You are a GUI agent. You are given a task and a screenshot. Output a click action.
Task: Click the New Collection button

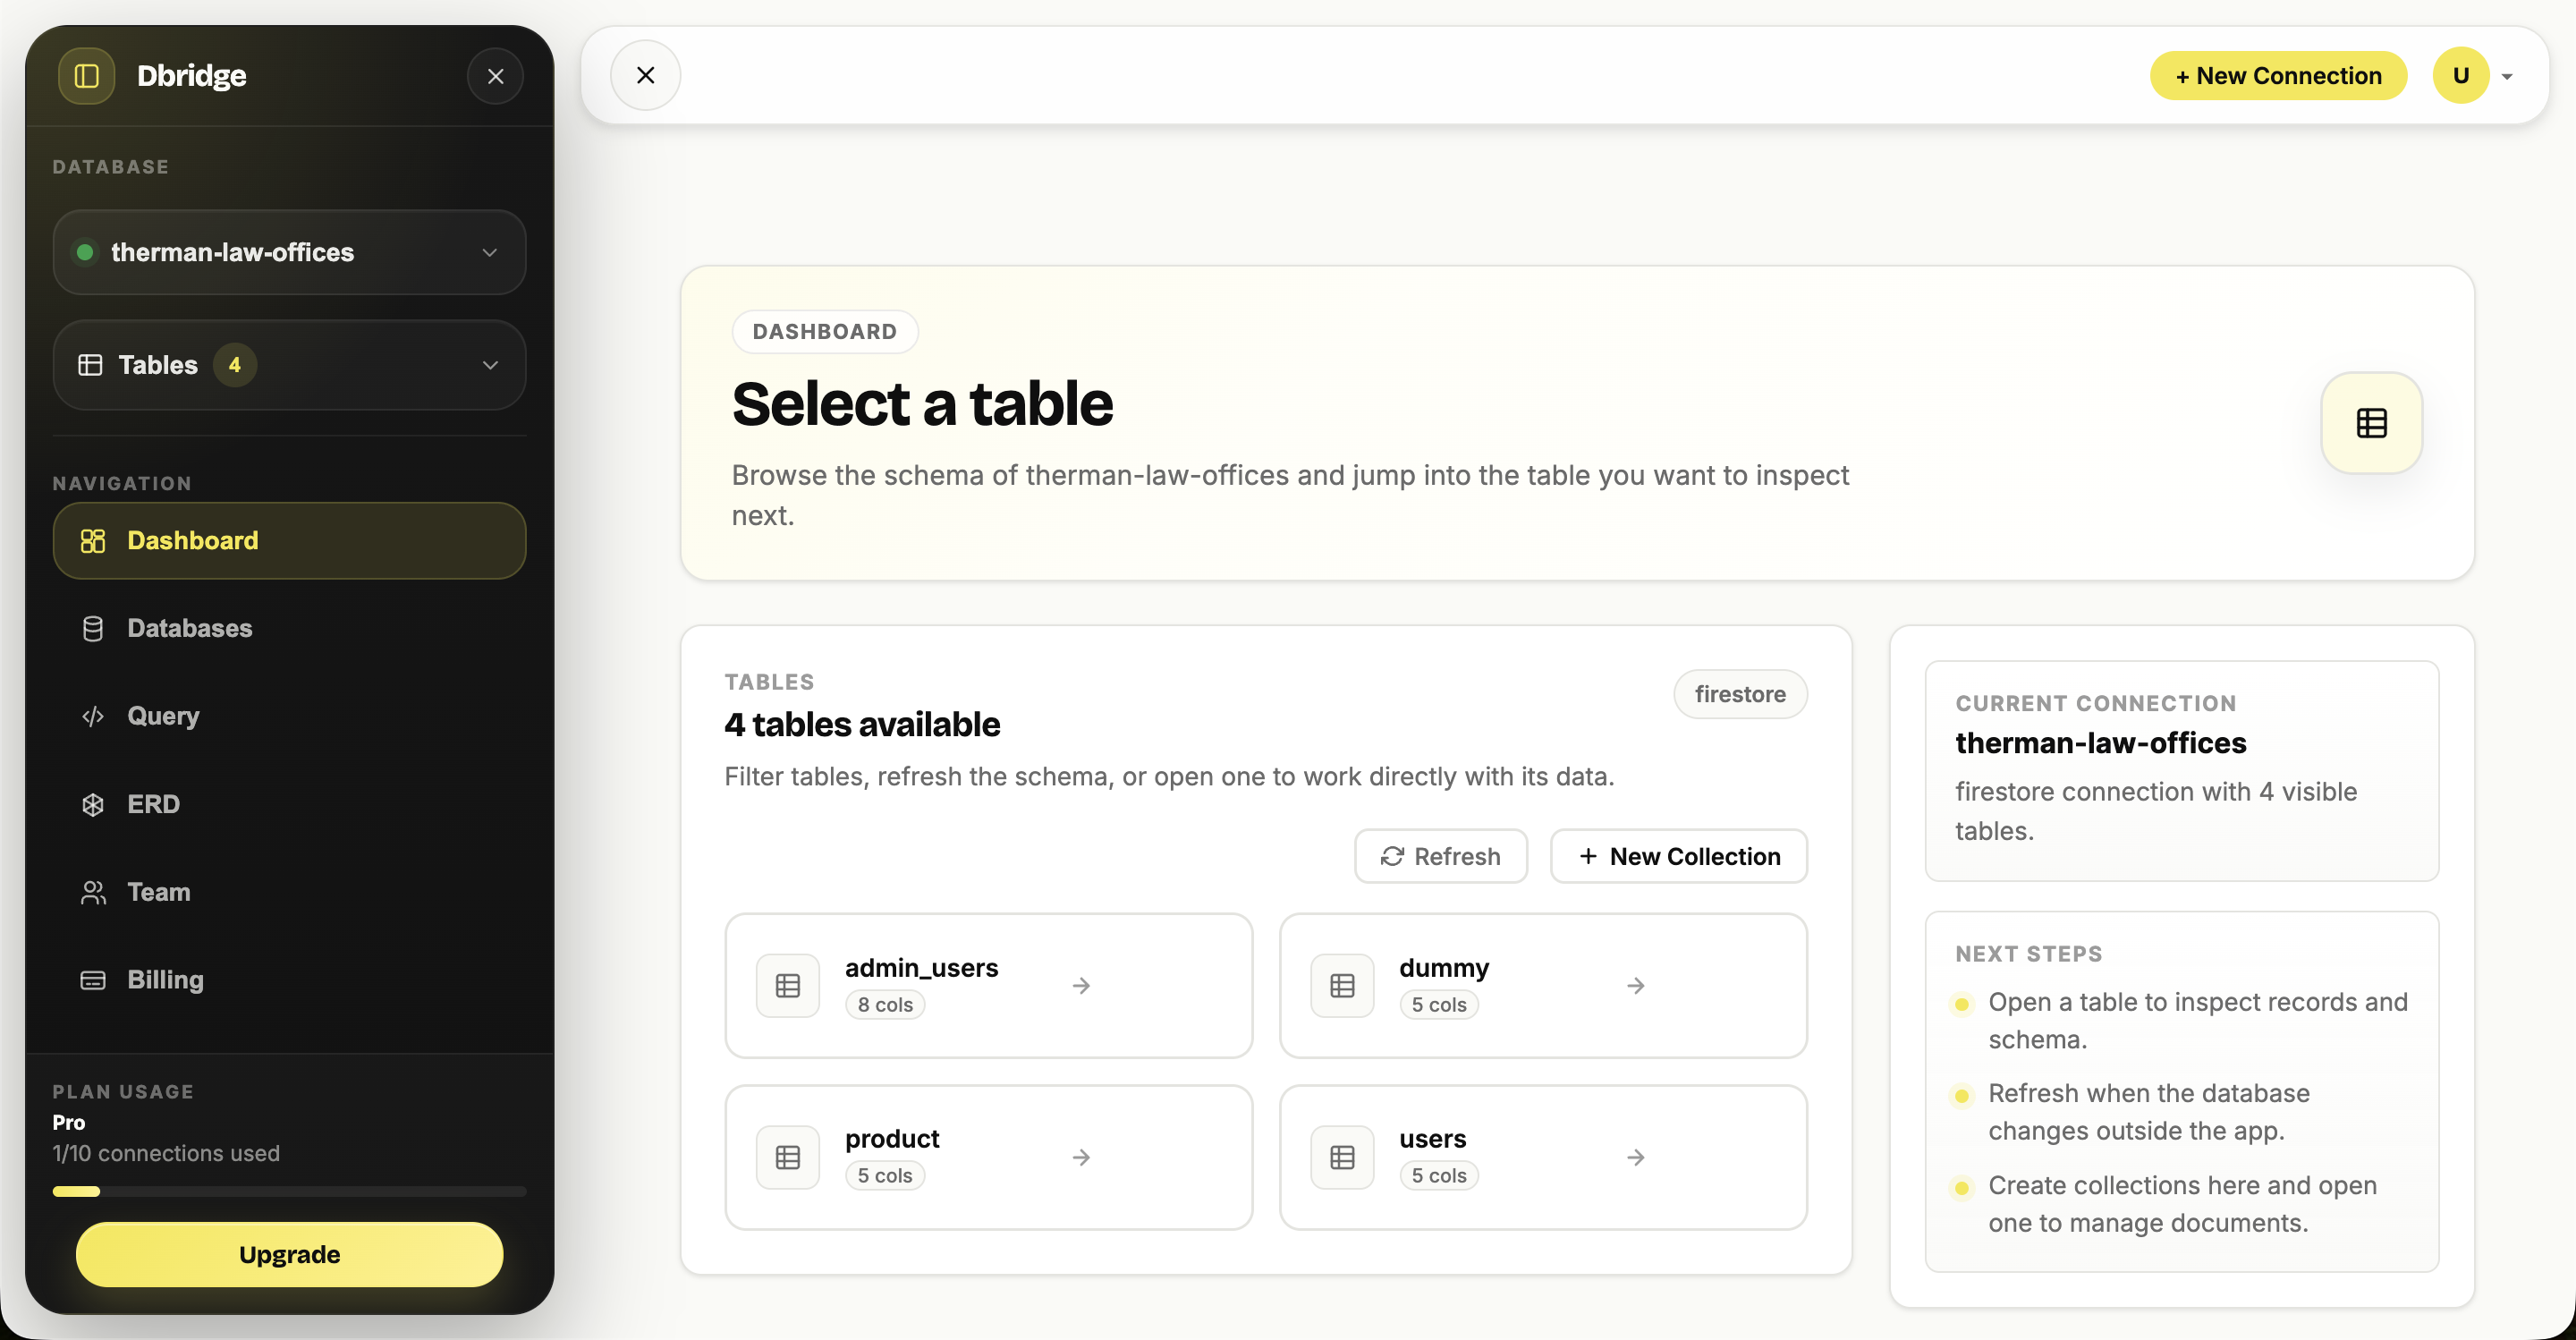[x=1678, y=856]
